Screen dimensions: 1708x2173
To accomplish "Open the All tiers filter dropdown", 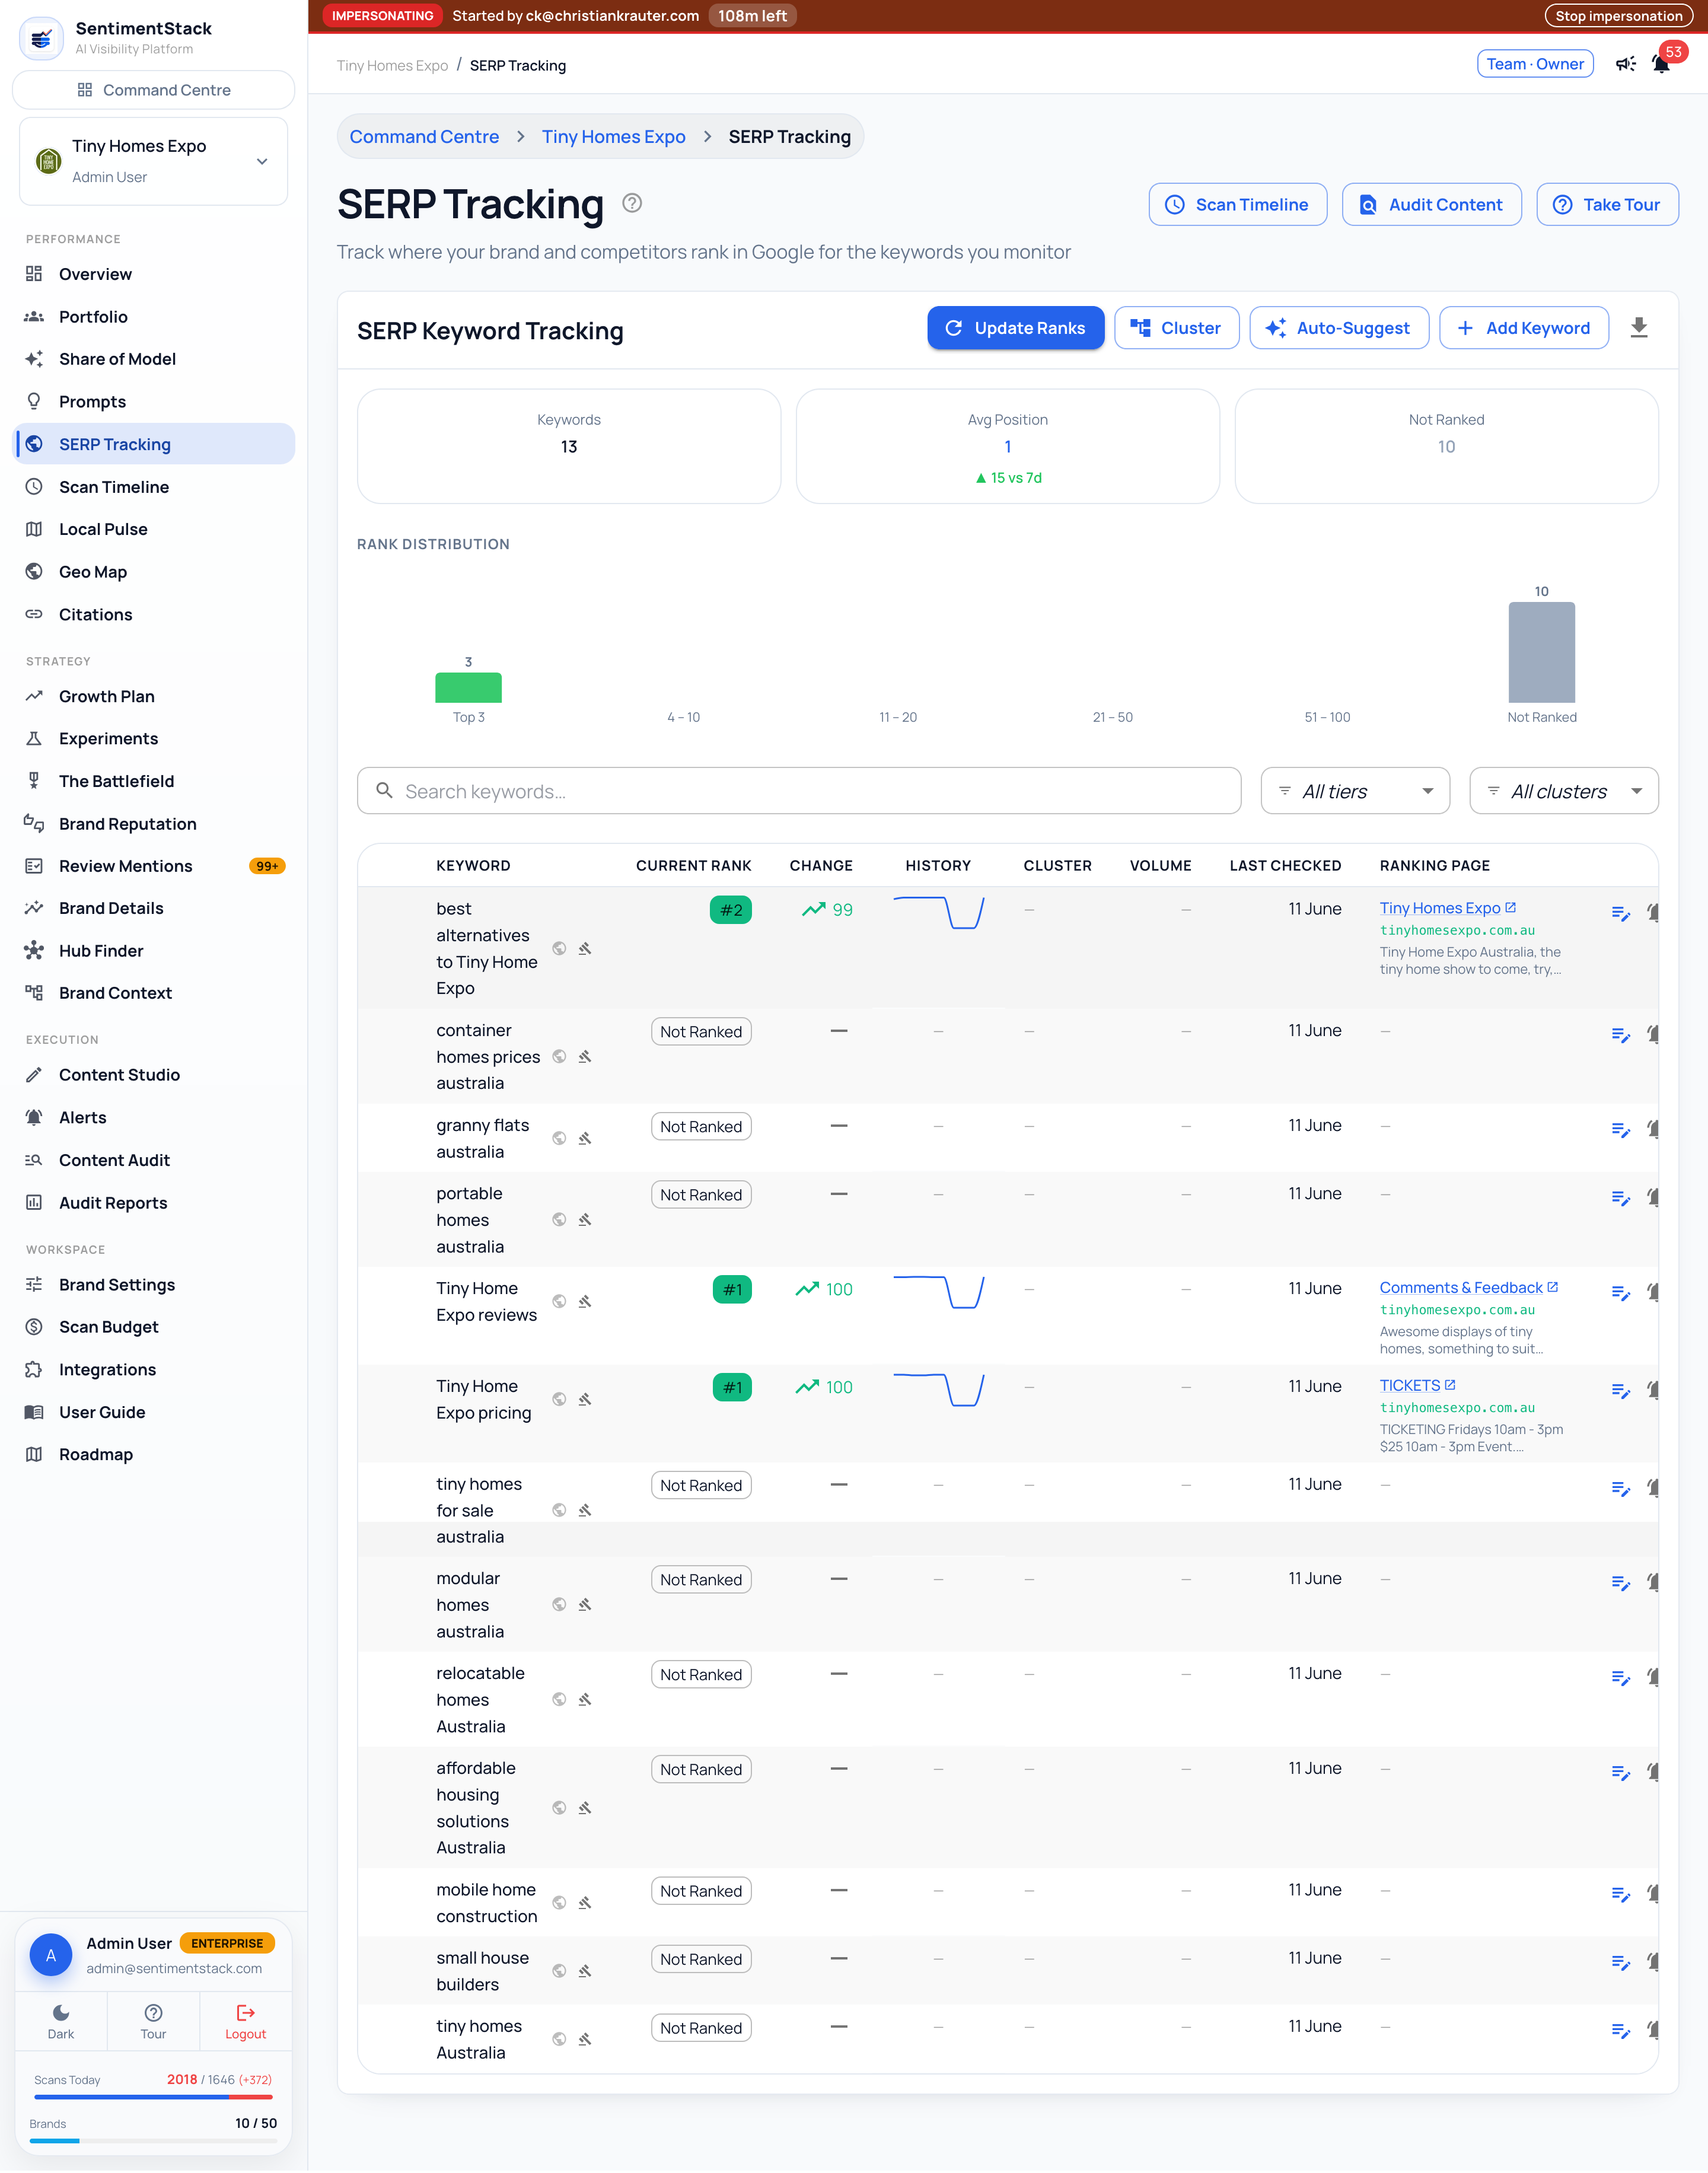I will click(x=1355, y=791).
